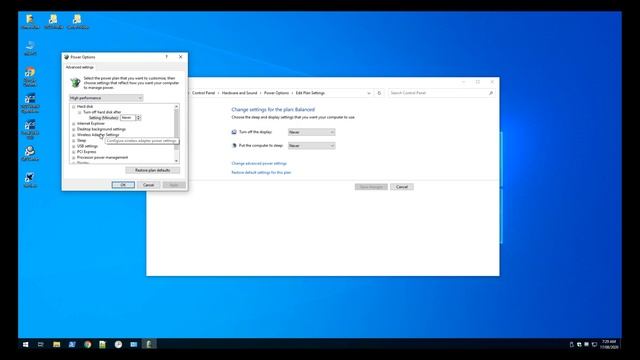Launch File Explorer from the taskbar
Image resolution: width=640 pixels, height=360 pixels.
tap(56, 344)
